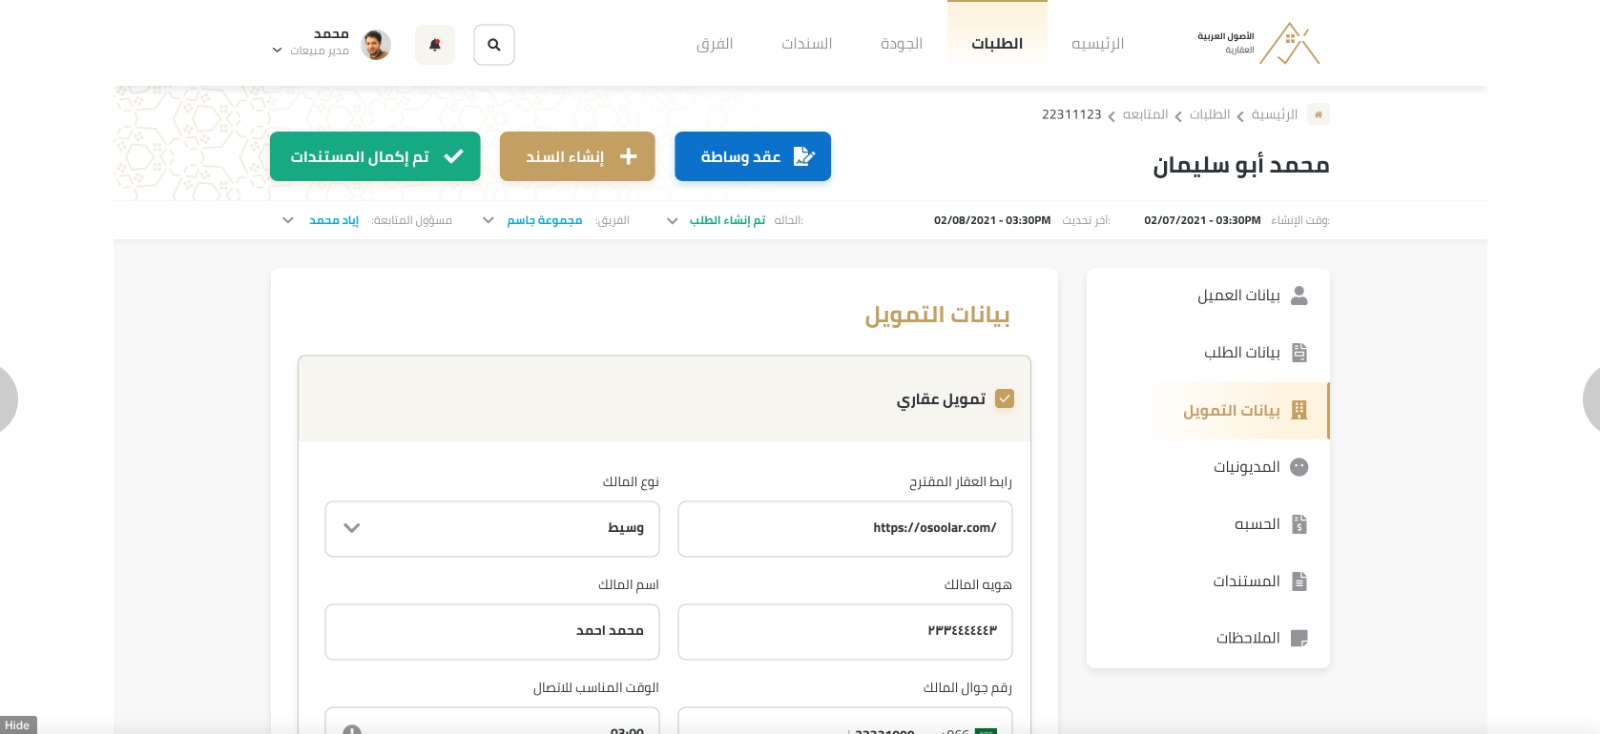Open the نوع المالك dropdown

click(x=492, y=529)
